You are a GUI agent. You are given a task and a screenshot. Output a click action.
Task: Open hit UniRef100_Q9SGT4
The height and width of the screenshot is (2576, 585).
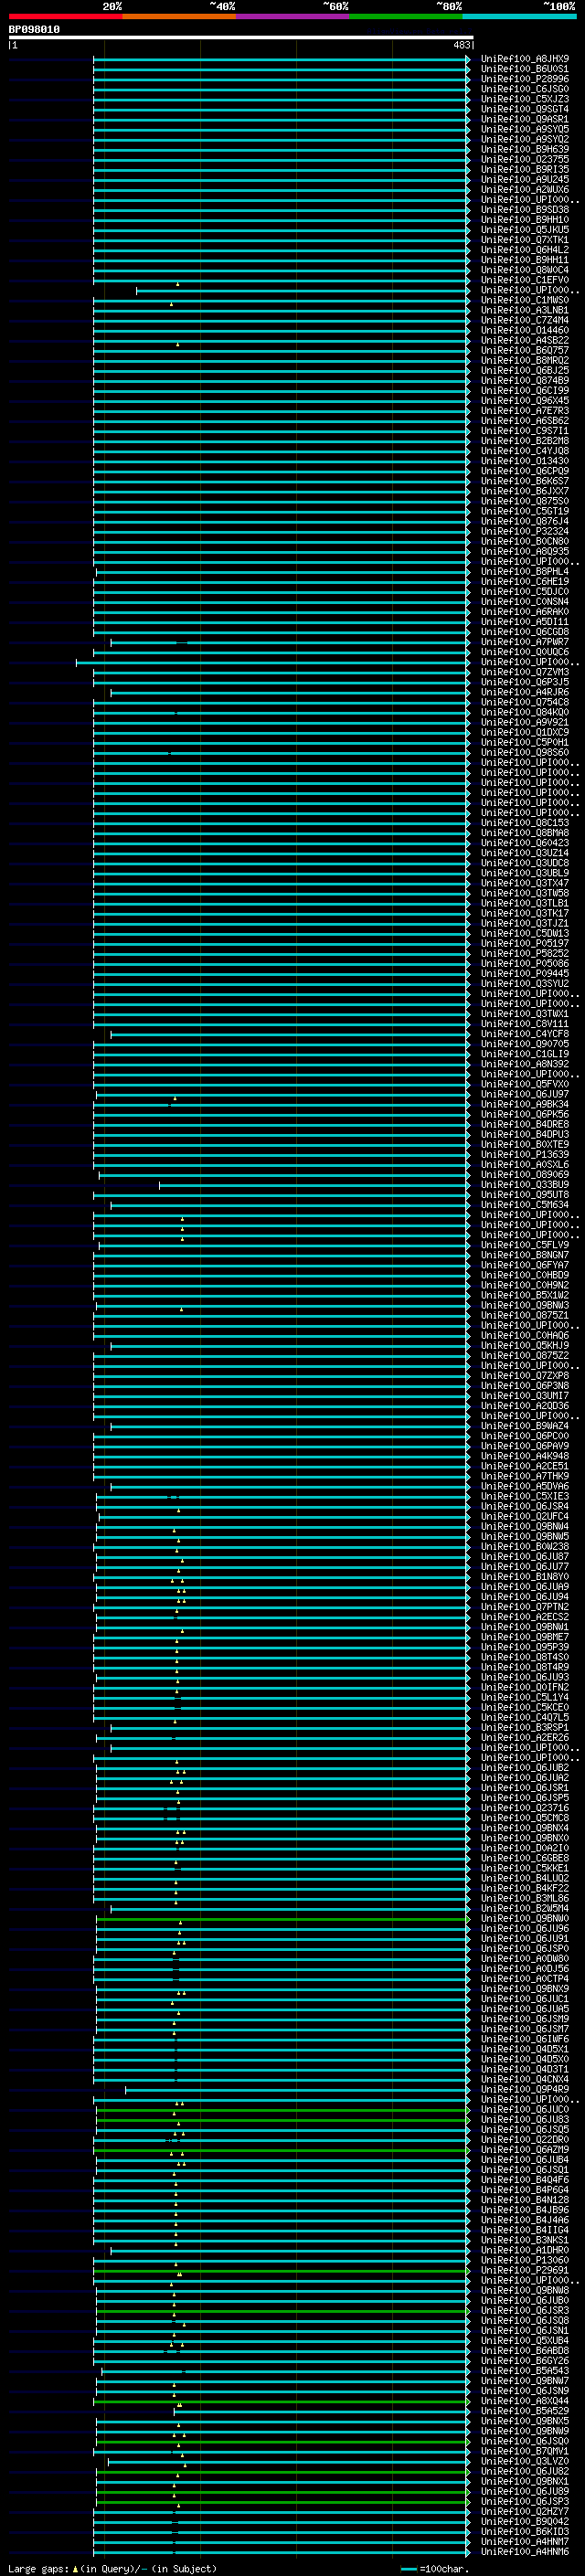point(525,109)
